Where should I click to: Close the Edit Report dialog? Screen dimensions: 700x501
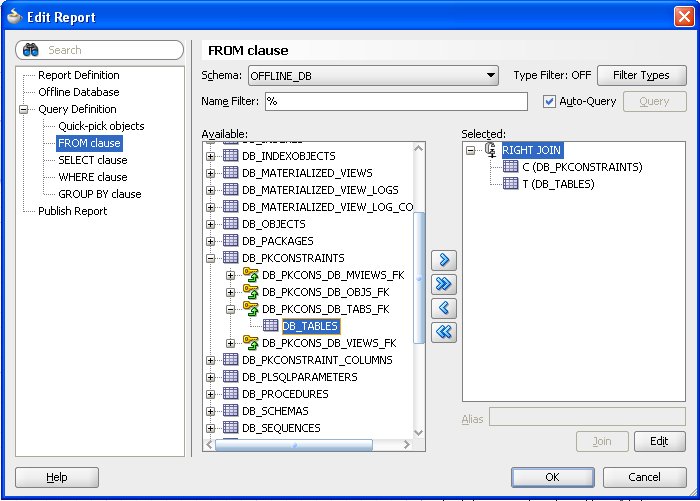click(x=684, y=17)
